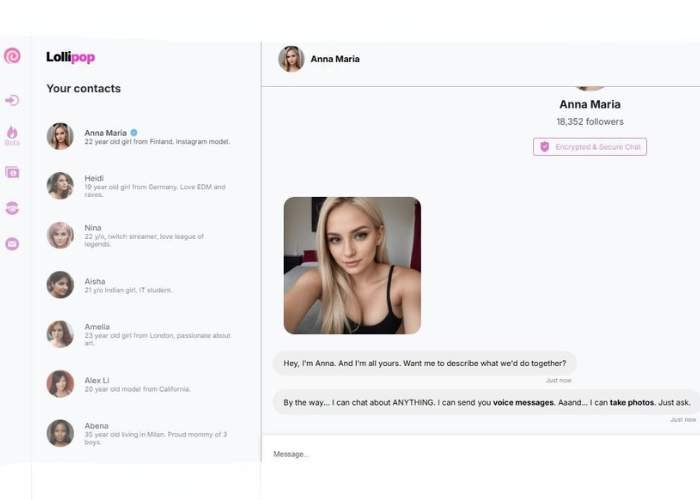Click the Message input field
This screenshot has height=500, width=700.
[481, 454]
